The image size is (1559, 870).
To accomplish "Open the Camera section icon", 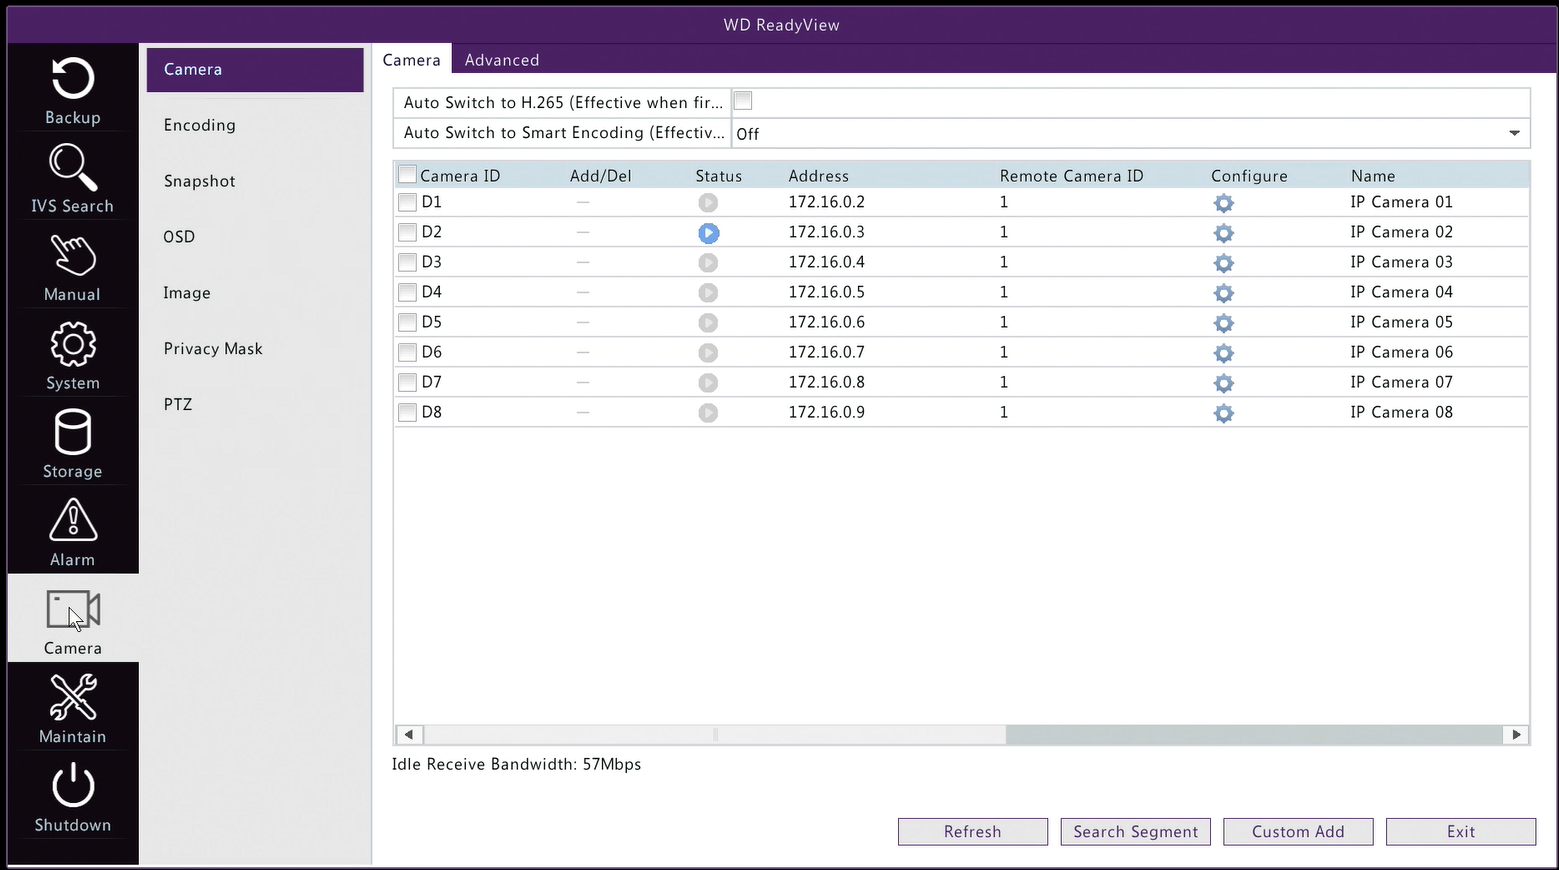I will click(x=73, y=620).
